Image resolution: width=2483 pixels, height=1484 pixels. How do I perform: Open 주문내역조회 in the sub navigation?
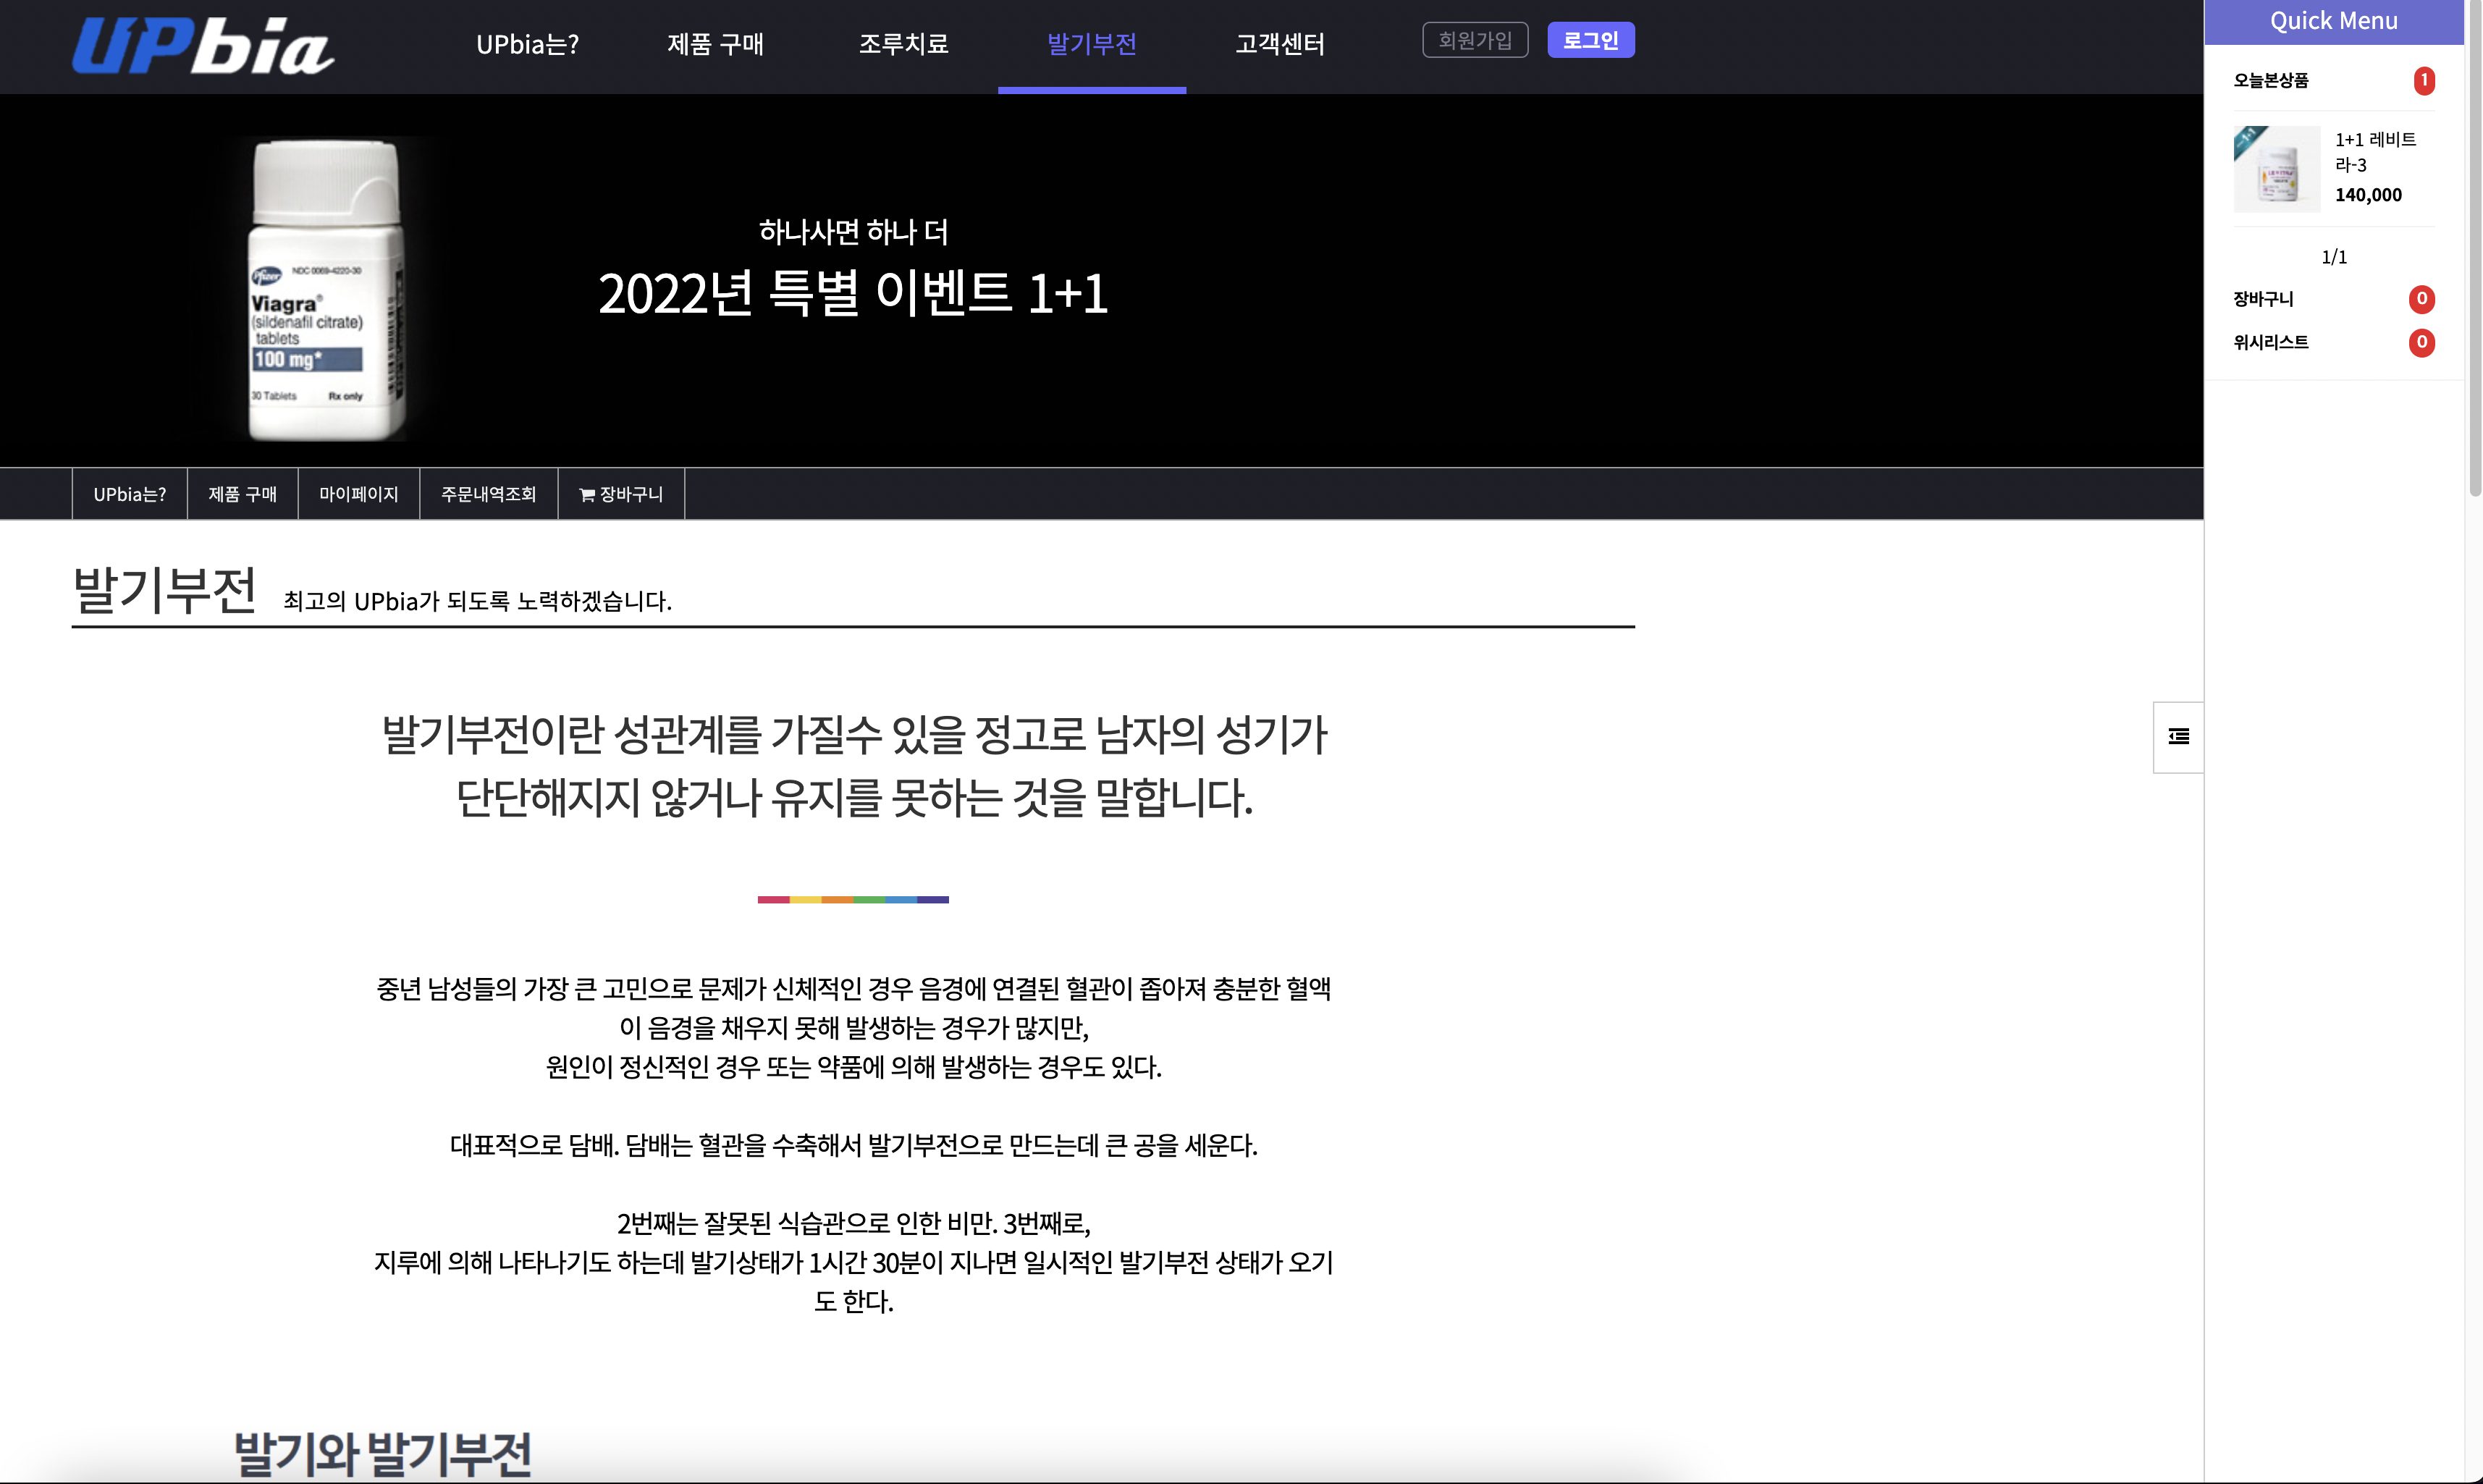[x=488, y=494]
